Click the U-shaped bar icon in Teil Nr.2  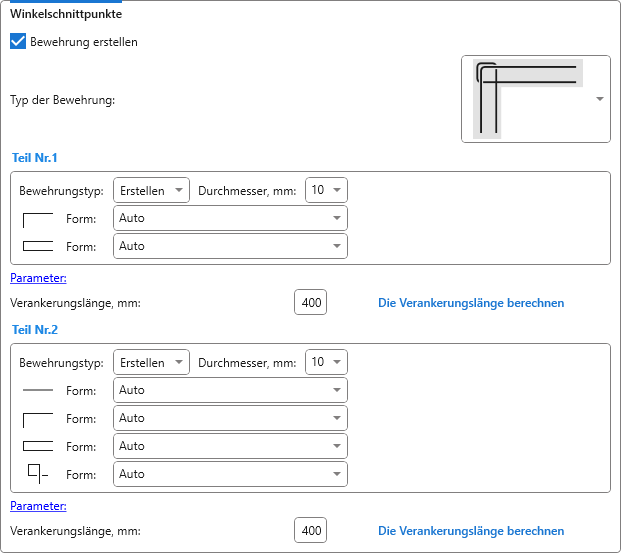tap(37, 446)
